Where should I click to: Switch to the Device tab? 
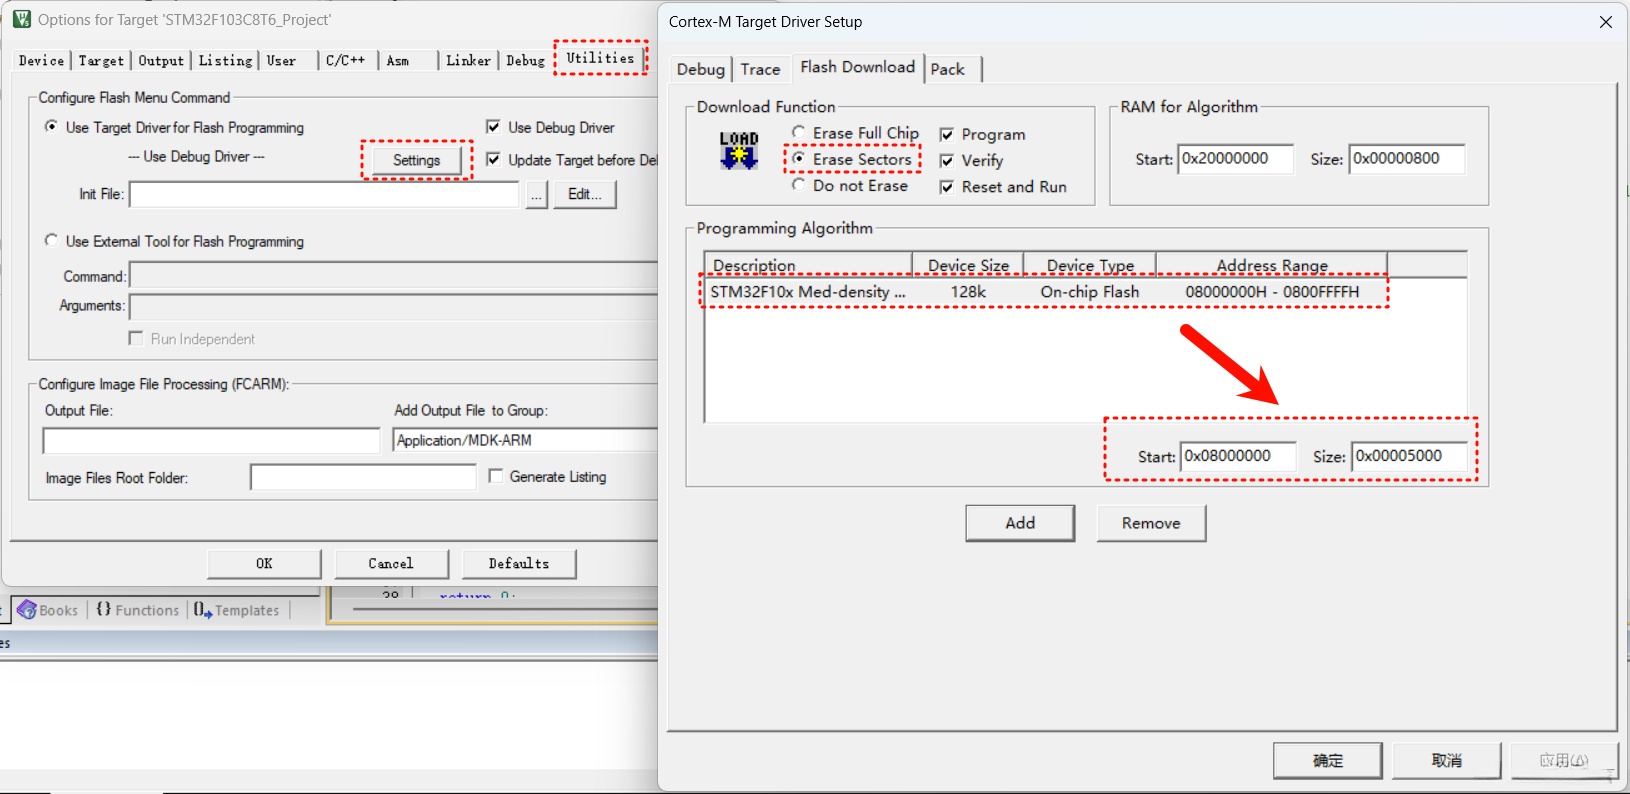click(41, 61)
